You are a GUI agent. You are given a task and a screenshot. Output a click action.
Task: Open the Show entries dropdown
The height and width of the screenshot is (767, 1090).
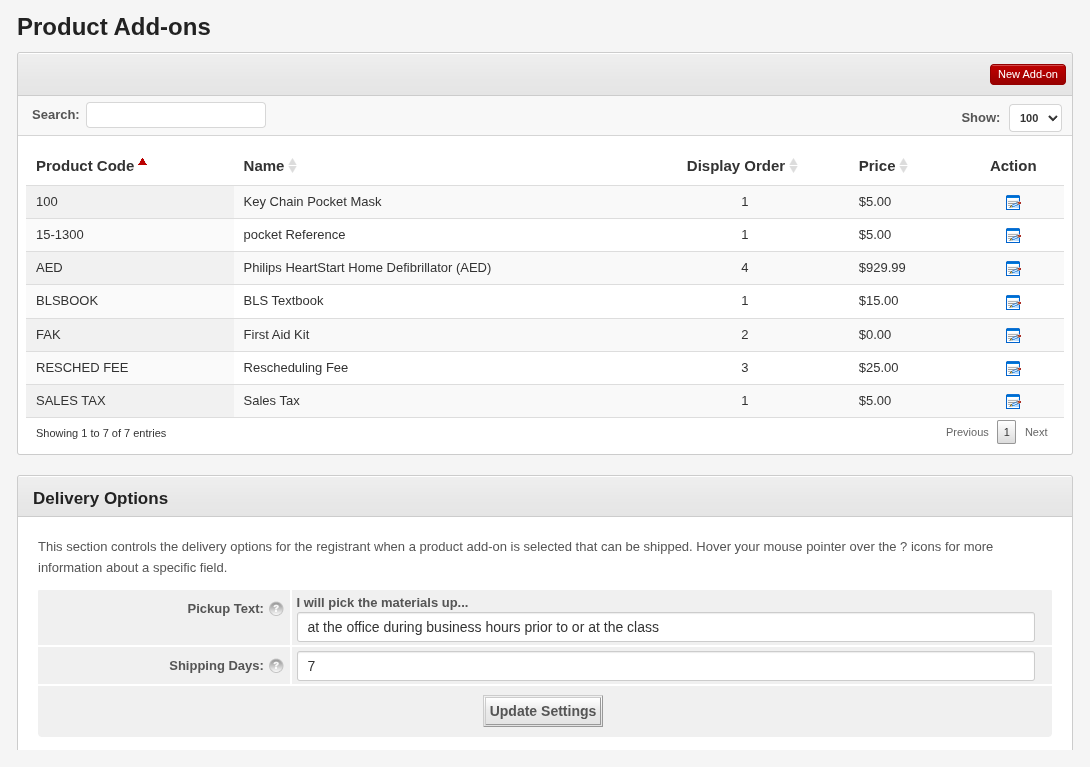click(1034, 118)
